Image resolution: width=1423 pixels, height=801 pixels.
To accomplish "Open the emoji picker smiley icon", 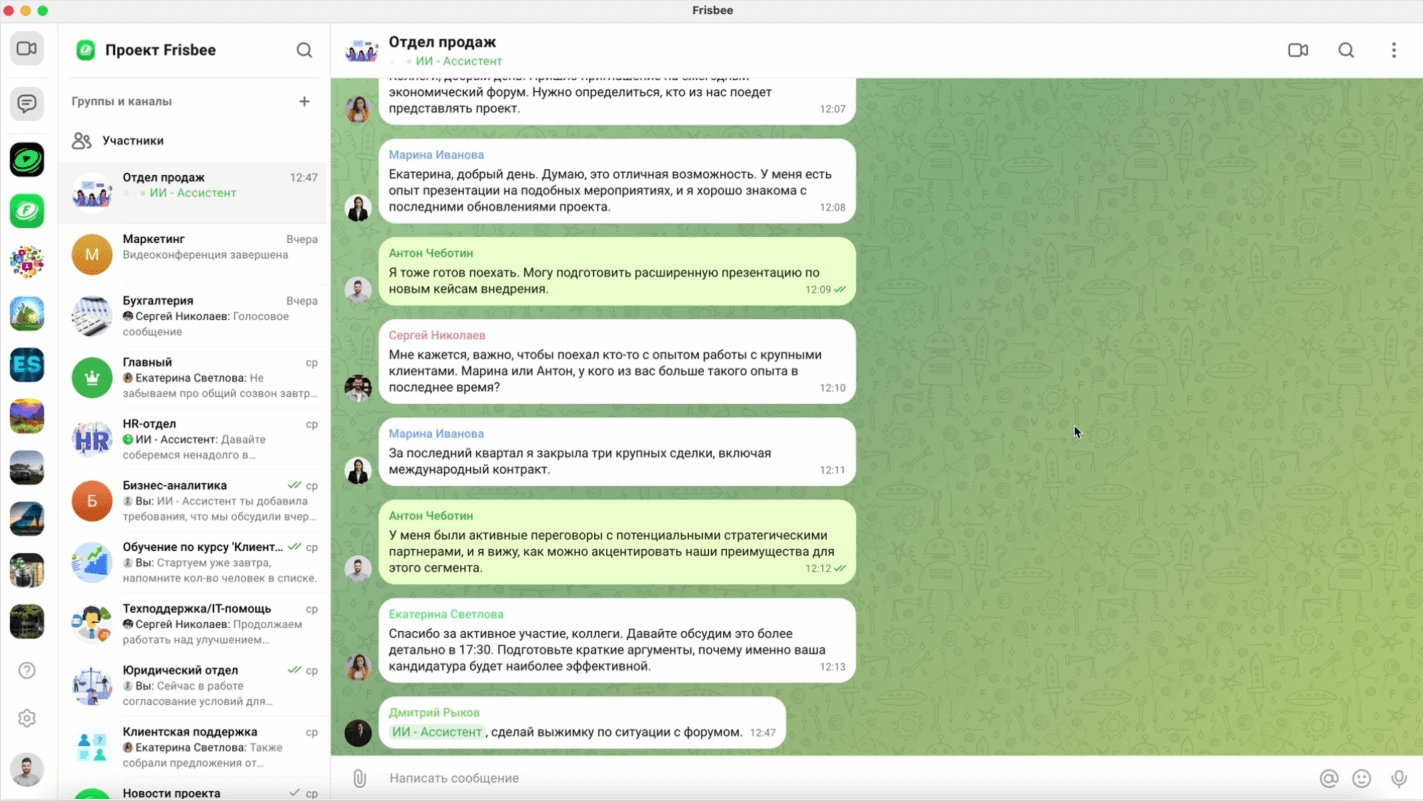I will (x=1361, y=778).
